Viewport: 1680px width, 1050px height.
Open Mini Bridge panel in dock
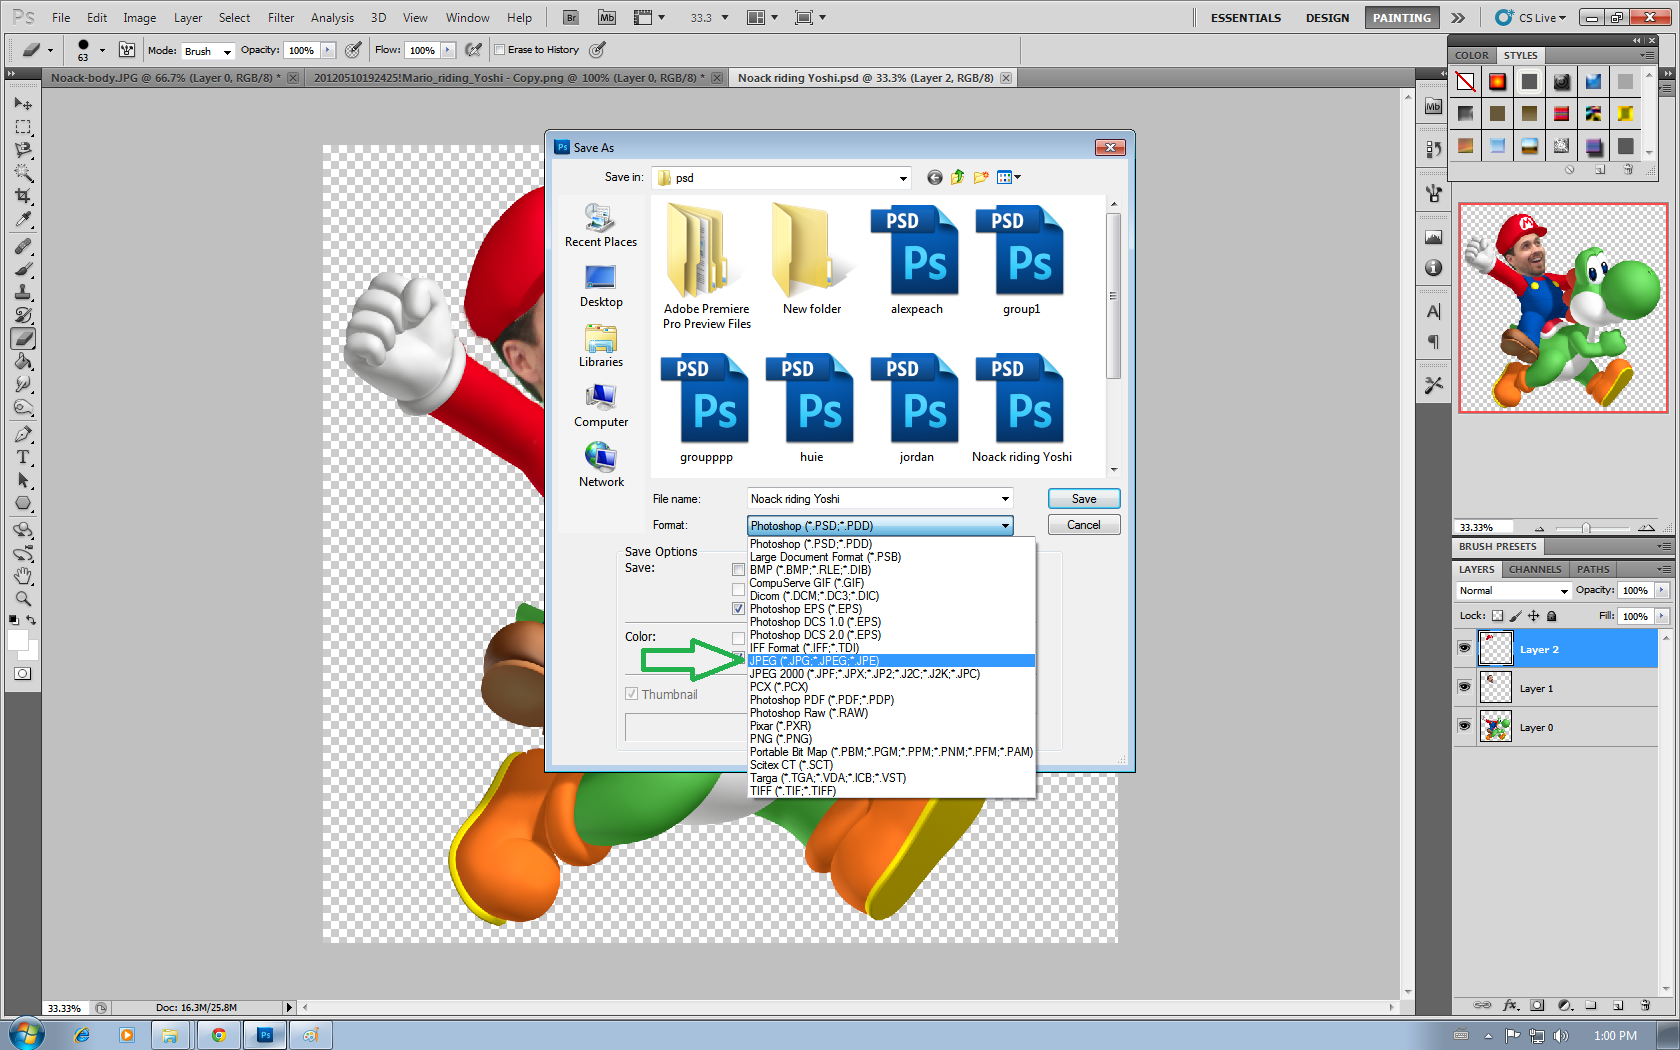point(1433,107)
